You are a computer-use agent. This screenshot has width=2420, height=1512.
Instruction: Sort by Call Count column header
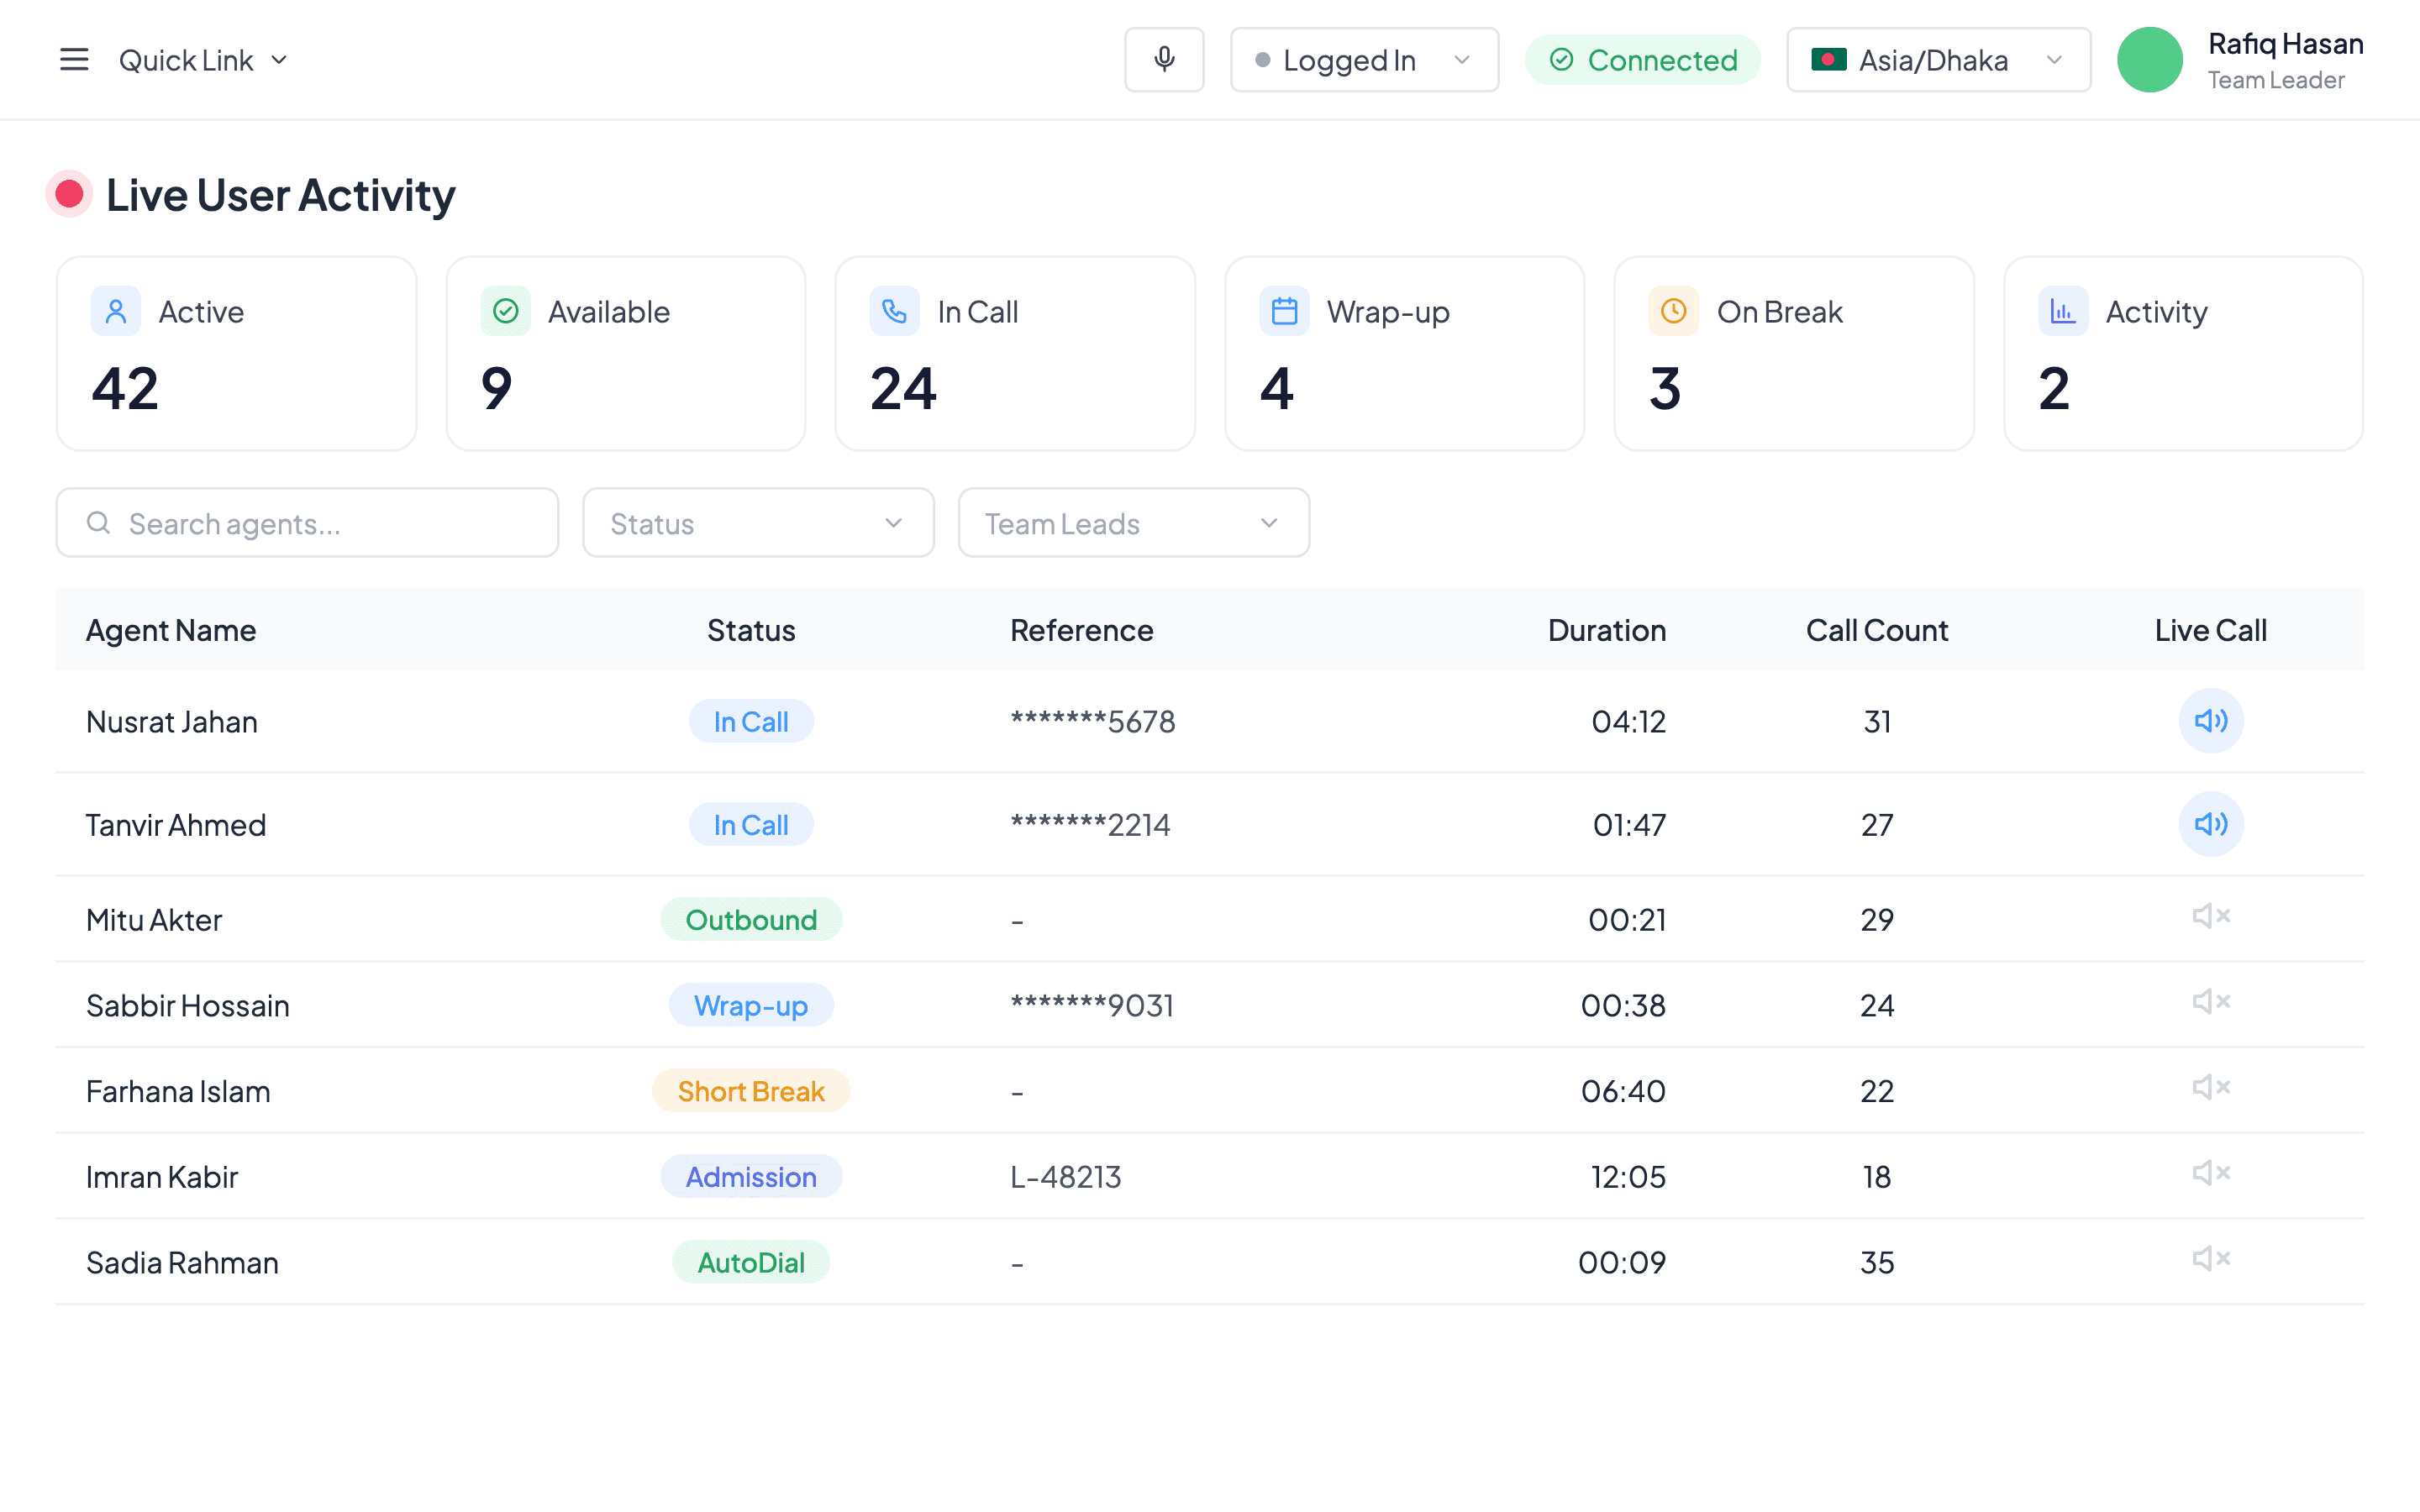tap(1877, 630)
